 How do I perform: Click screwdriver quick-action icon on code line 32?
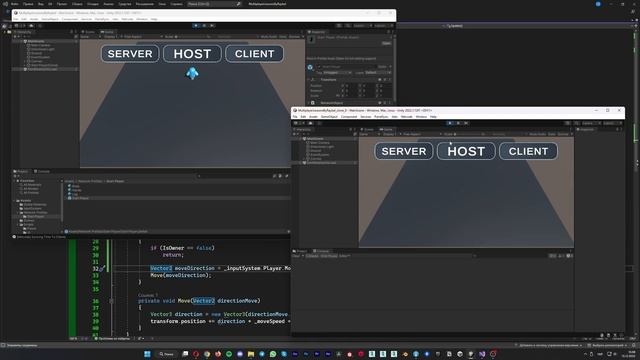pyautogui.click(x=103, y=268)
